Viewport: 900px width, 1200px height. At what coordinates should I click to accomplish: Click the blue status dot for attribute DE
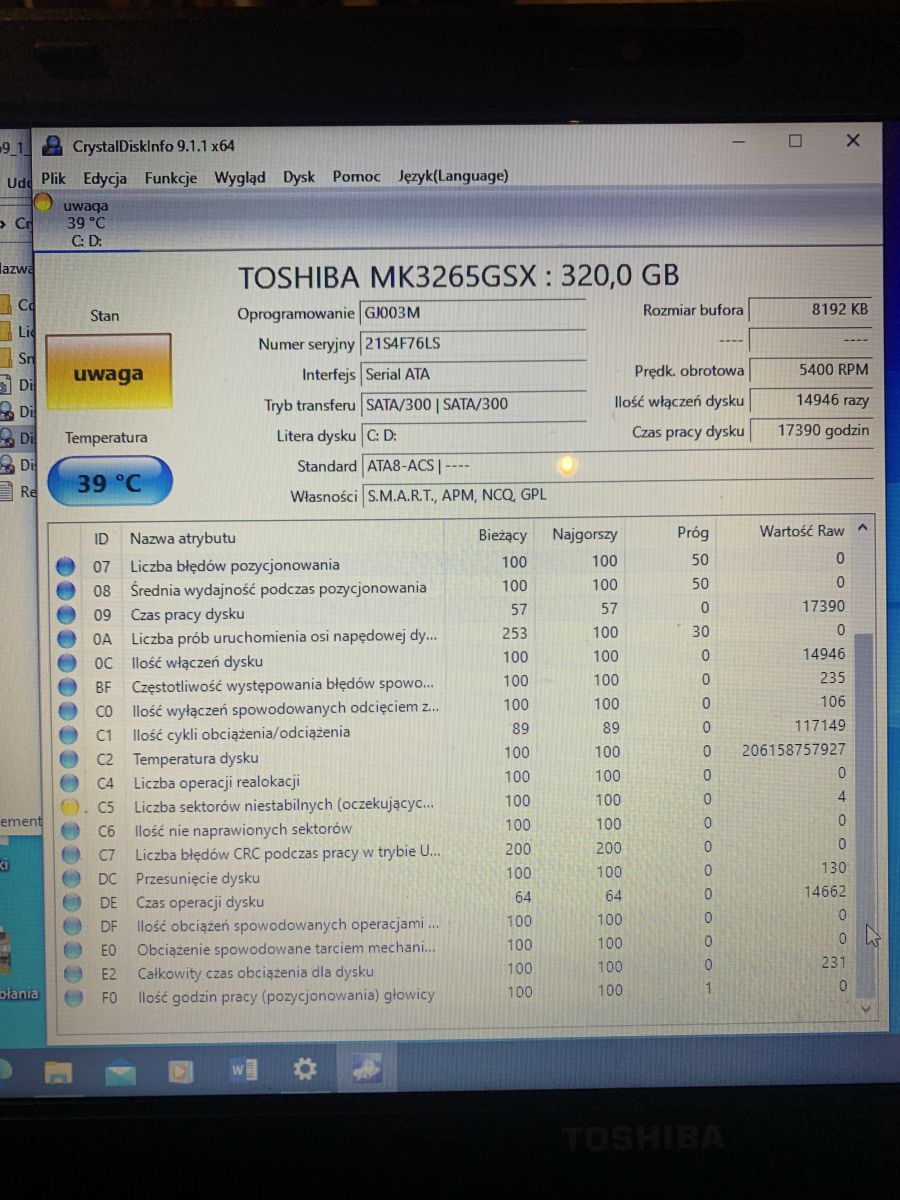(72, 902)
